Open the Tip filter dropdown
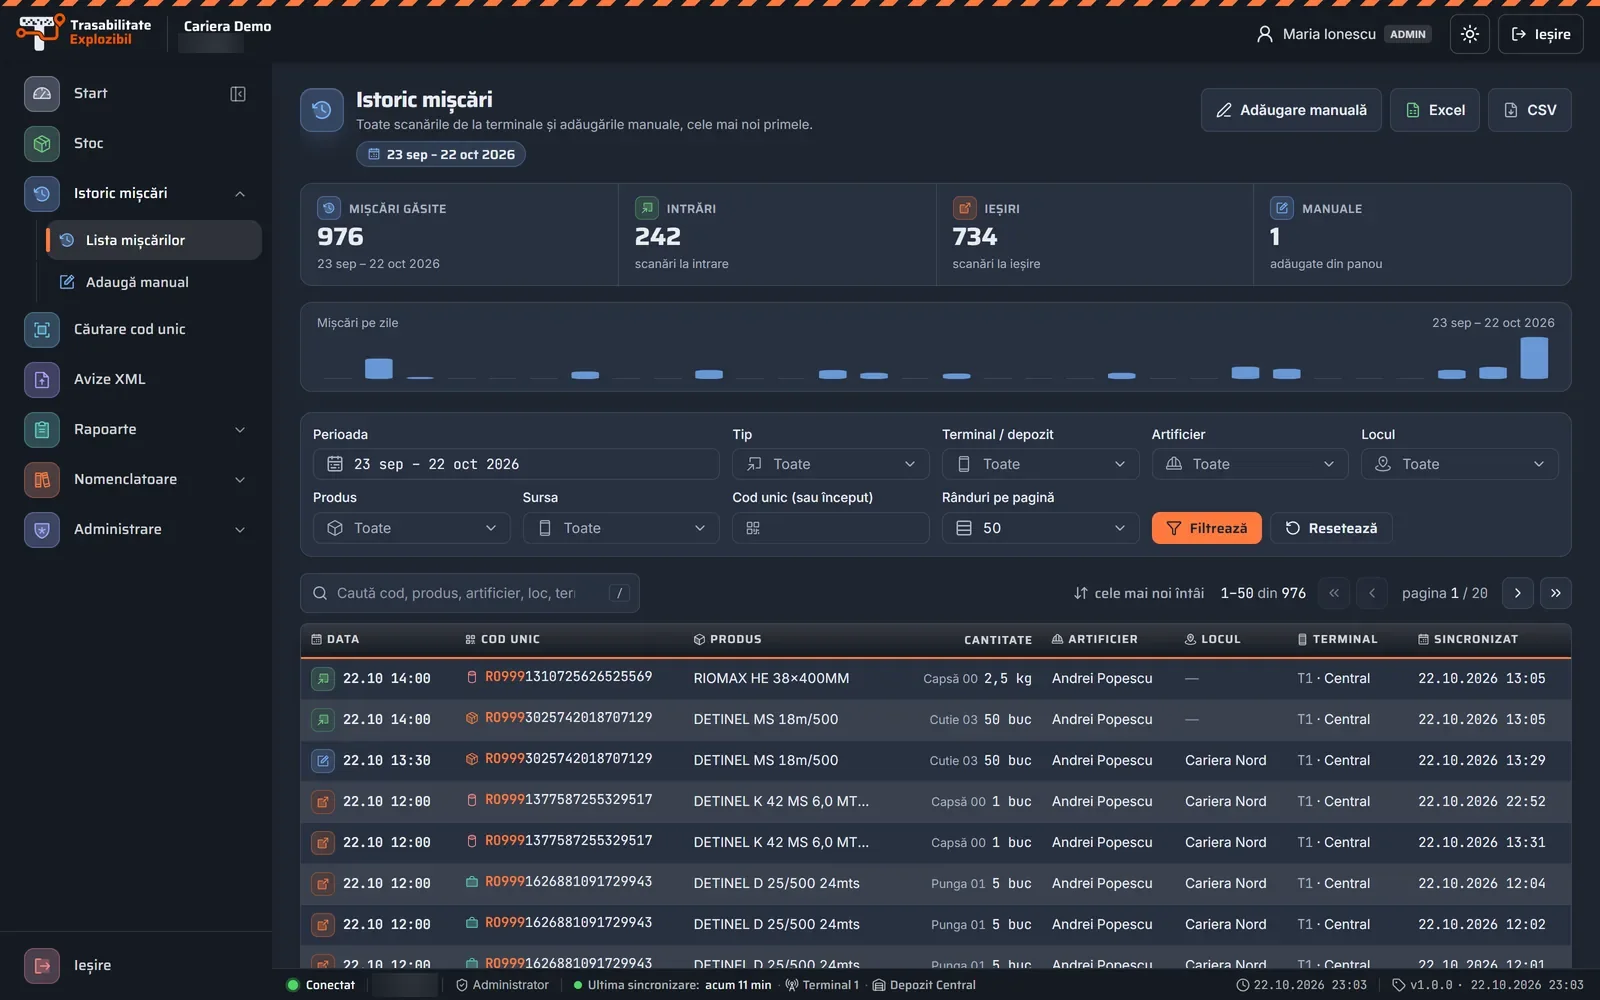Screen dimensions: 1600x1000 830,464
